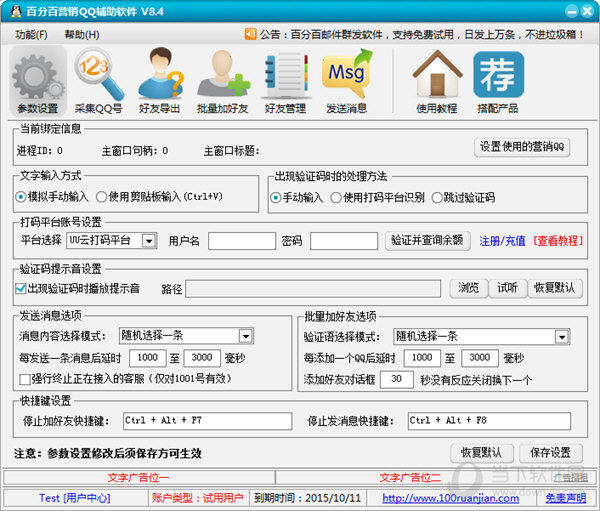This screenshot has width=600, height=511.
Task: Expand 验证语选择模式 dropdown
Action: tap(562, 336)
